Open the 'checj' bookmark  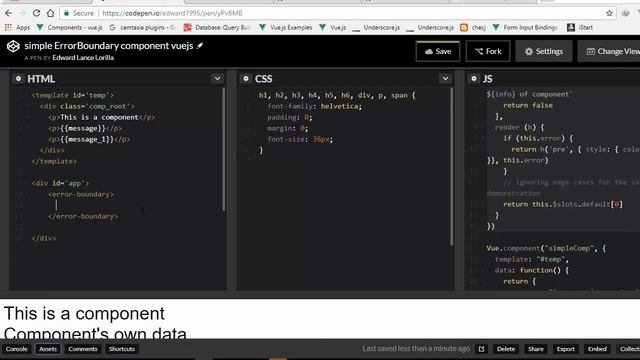473,27
